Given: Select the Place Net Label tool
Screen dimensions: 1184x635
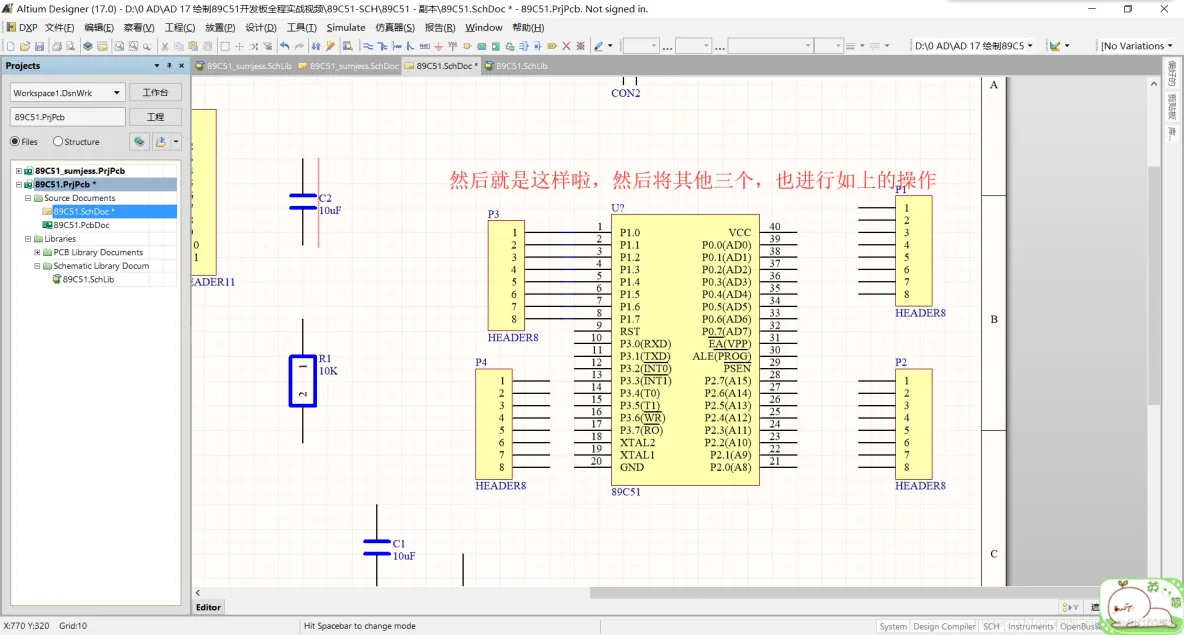Looking at the screenshot, I should 424,46.
